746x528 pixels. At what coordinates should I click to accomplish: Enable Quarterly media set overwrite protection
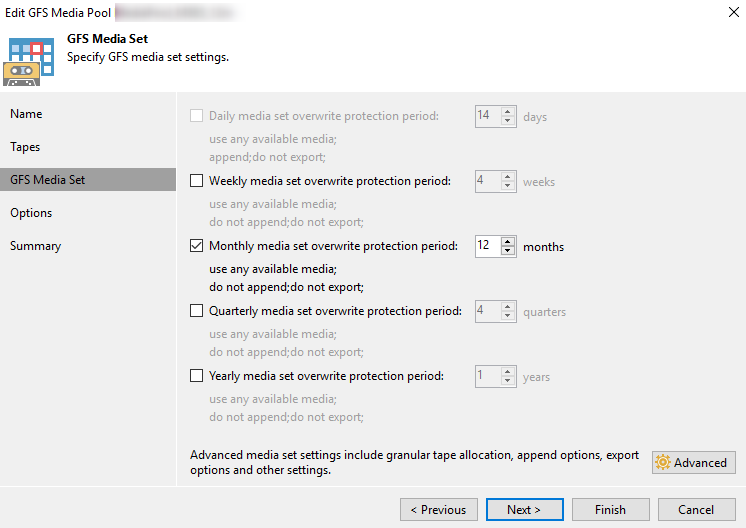point(197,311)
